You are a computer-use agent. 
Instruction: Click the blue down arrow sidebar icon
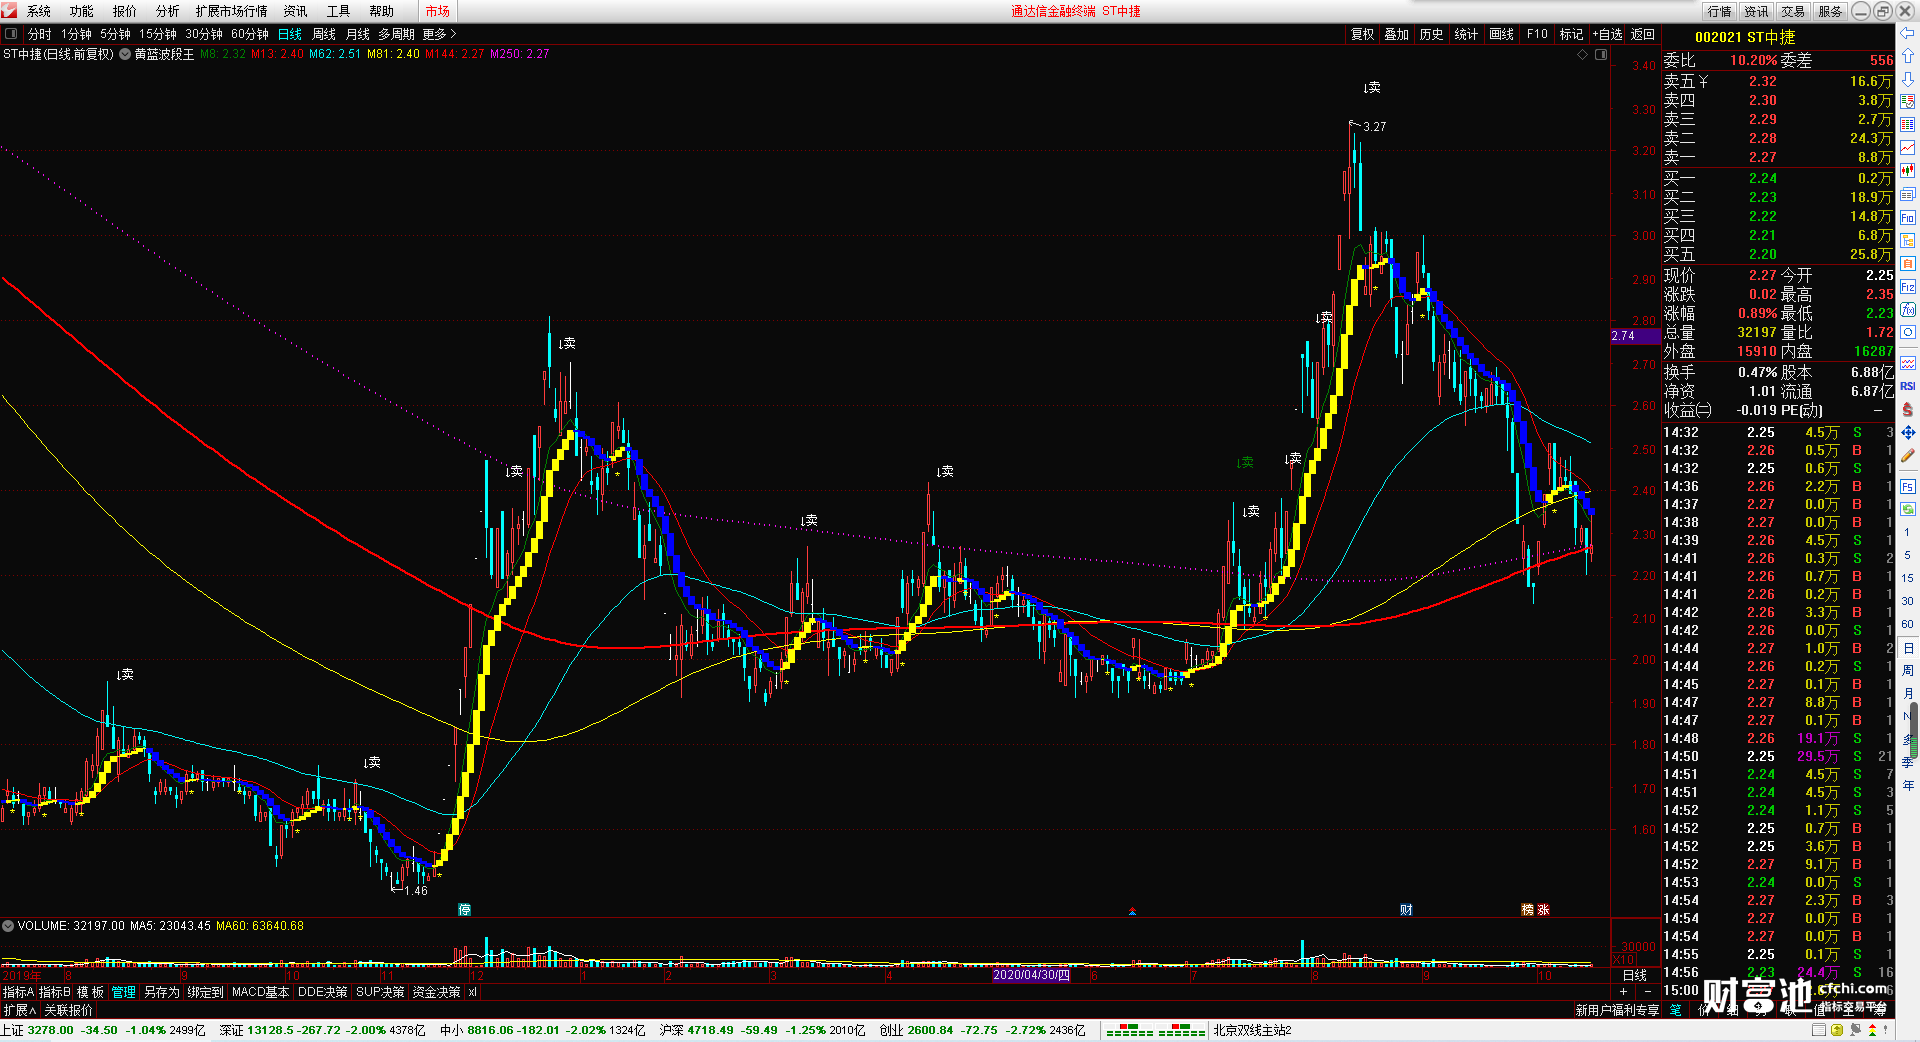pyautogui.click(x=1908, y=78)
